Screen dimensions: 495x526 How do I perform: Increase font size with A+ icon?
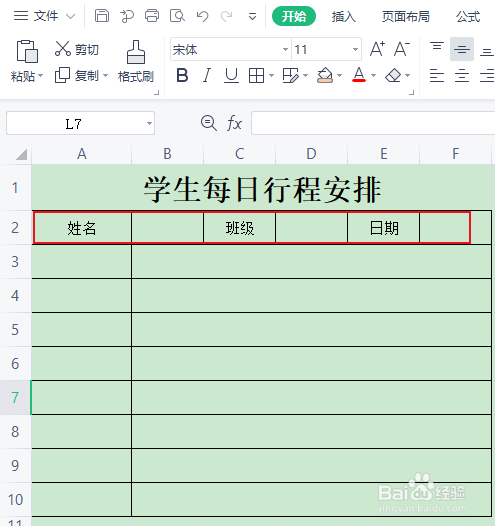click(377, 49)
